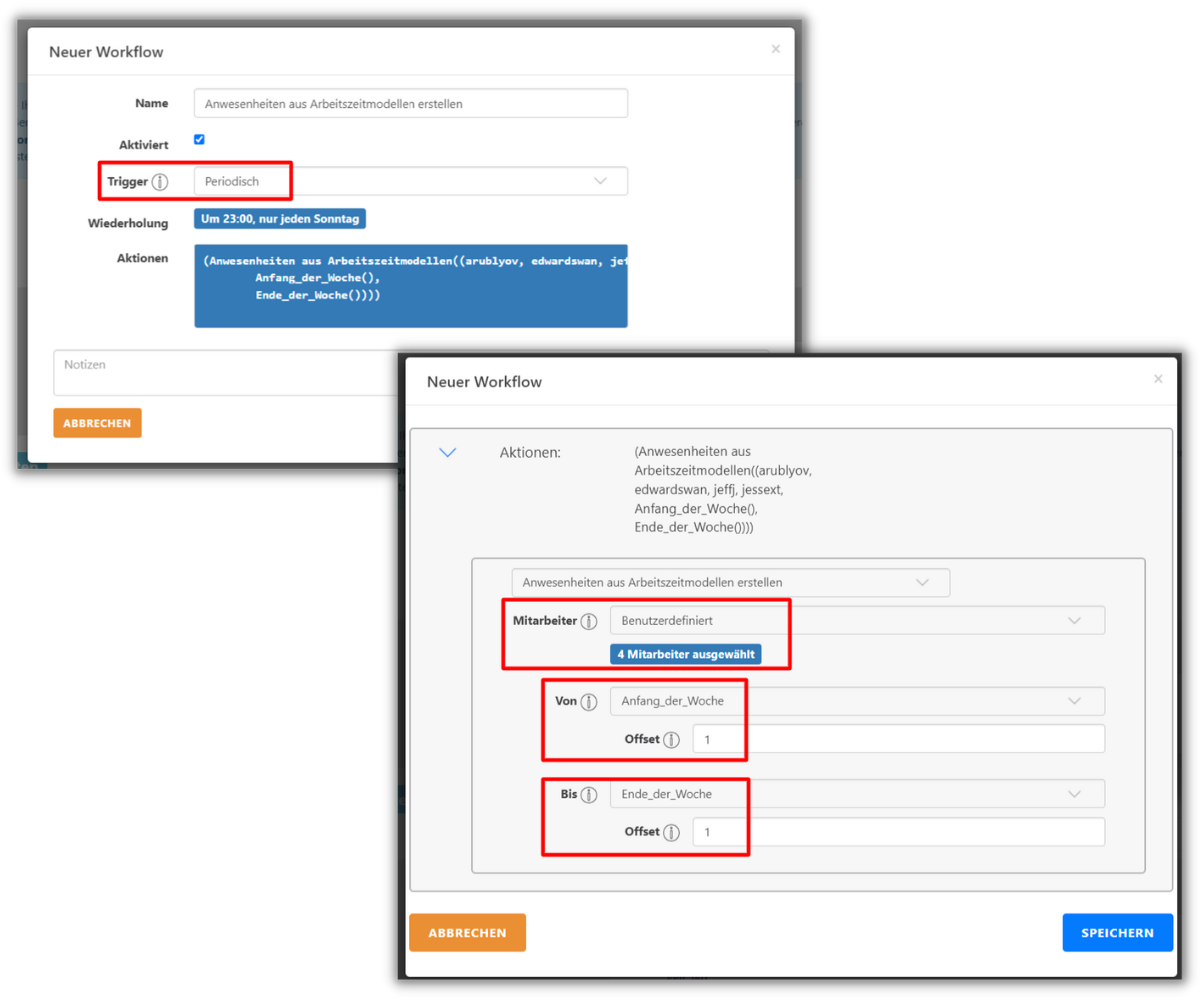Open the info hint for the Von Offset
The width and height of the screenshot is (1200, 1000).
pyautogui.click(x=672, y=739)
